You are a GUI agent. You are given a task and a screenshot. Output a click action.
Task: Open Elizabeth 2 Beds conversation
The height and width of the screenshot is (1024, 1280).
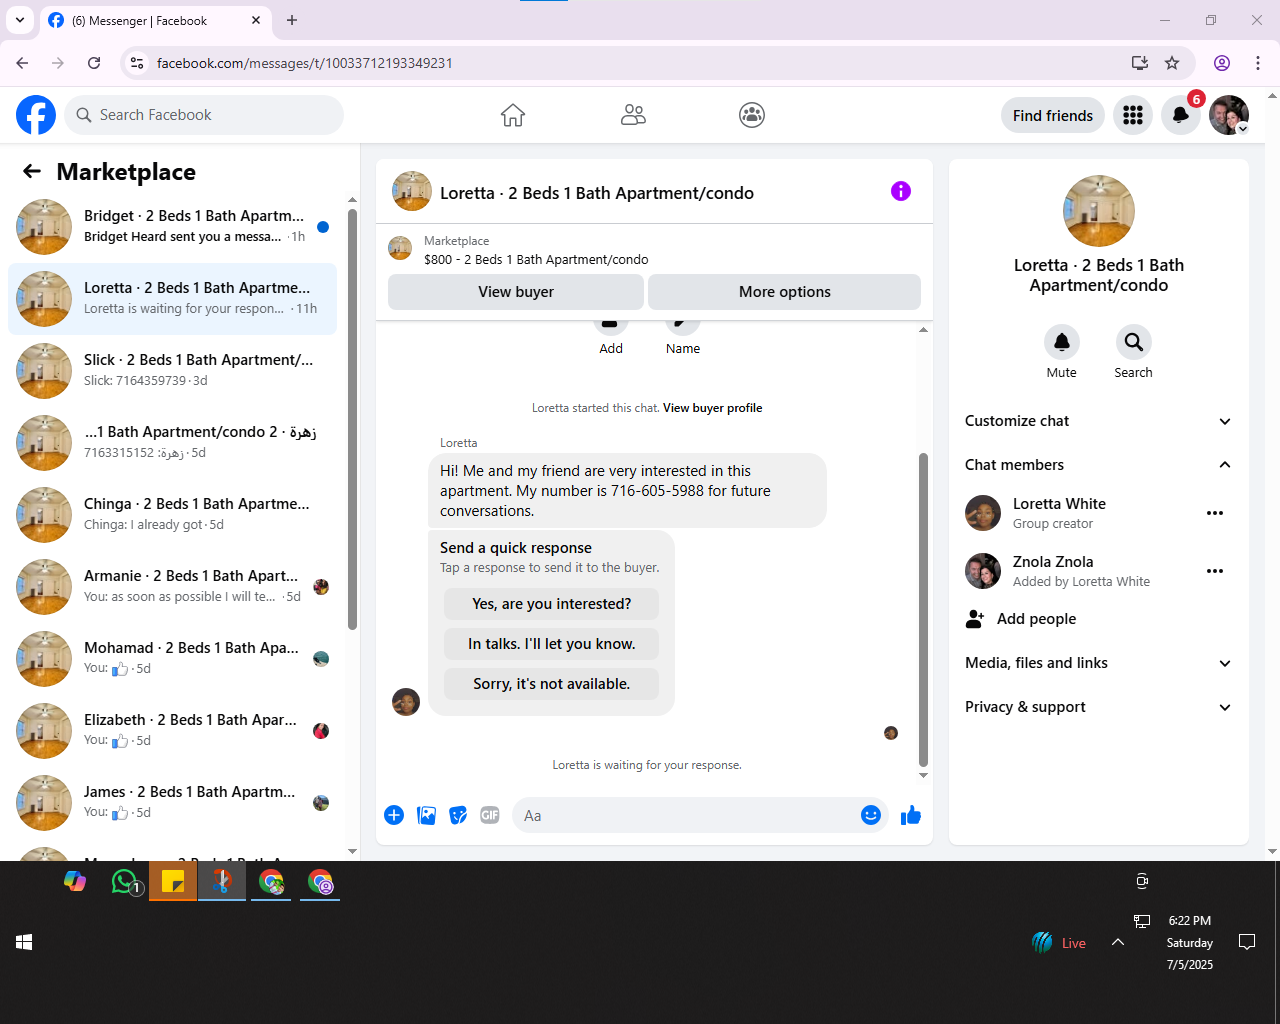(173, 731)
